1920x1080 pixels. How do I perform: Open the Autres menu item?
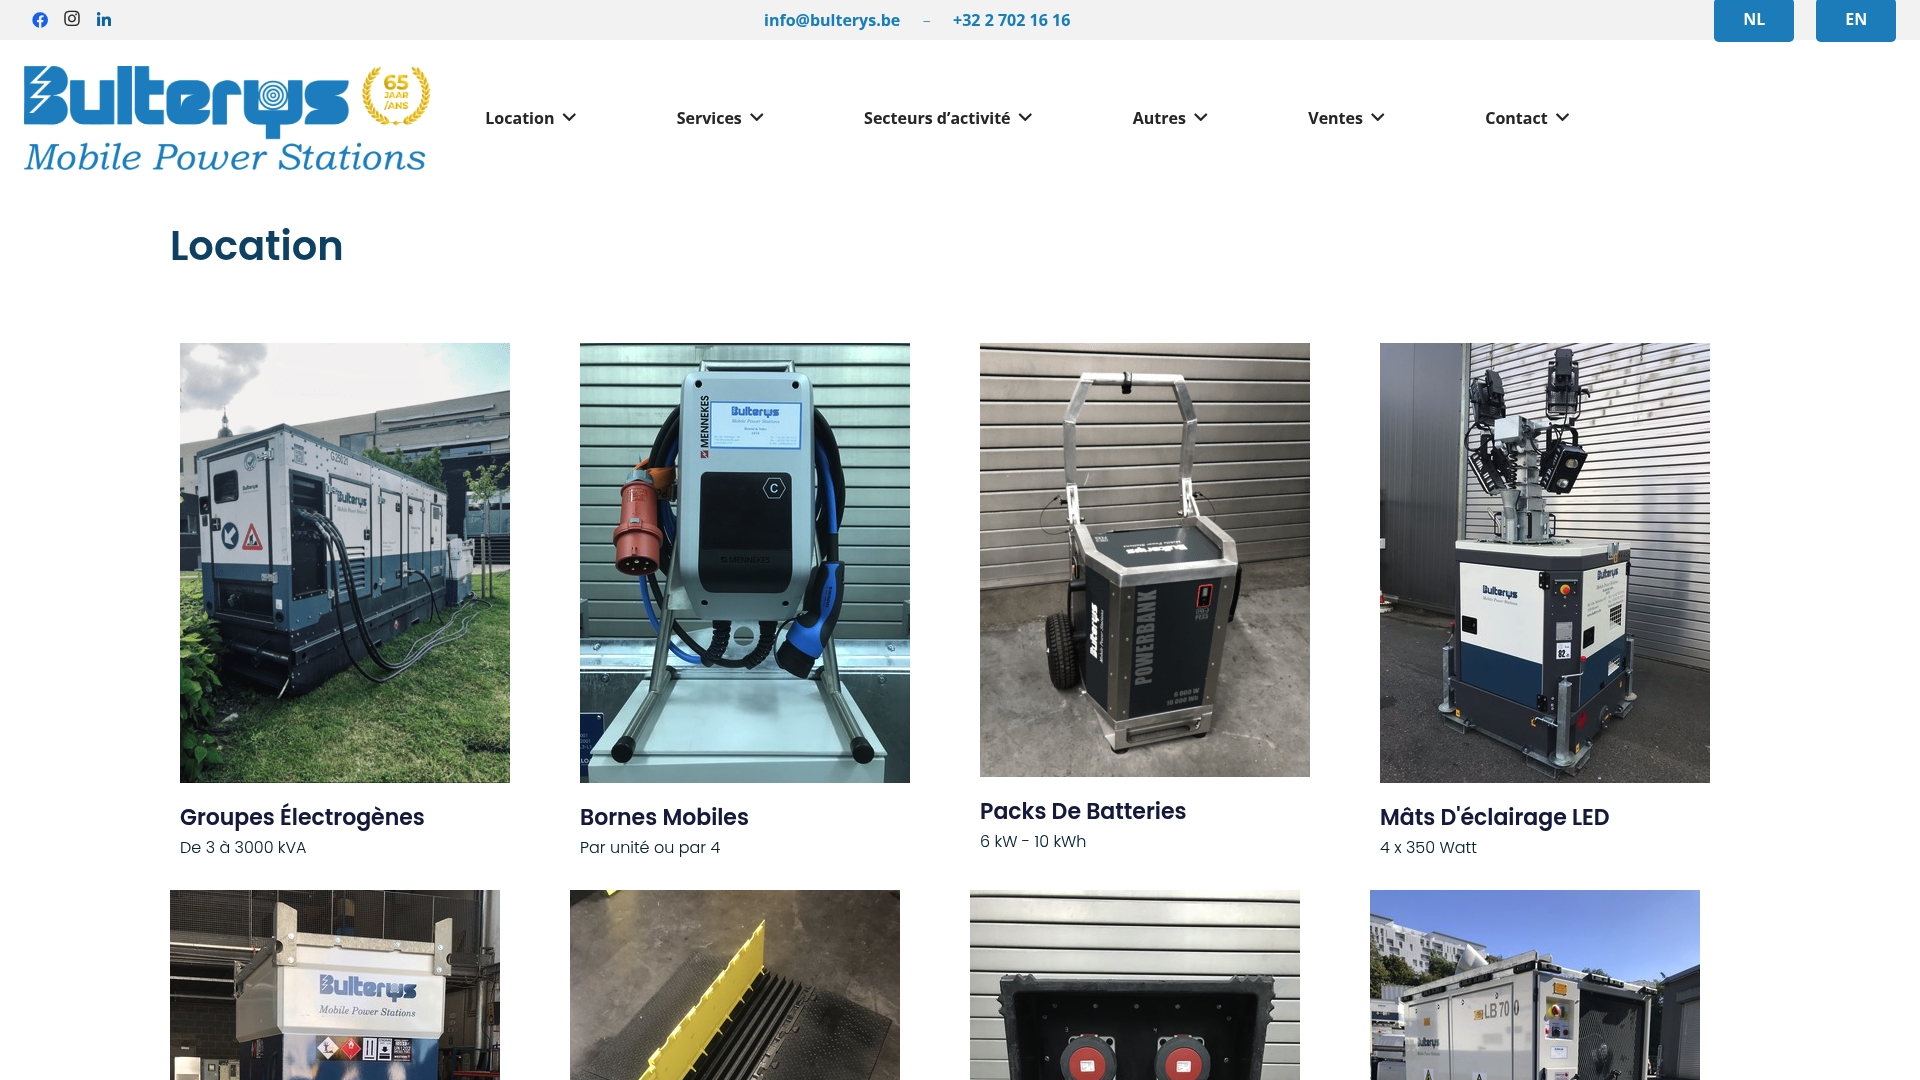1159,118
